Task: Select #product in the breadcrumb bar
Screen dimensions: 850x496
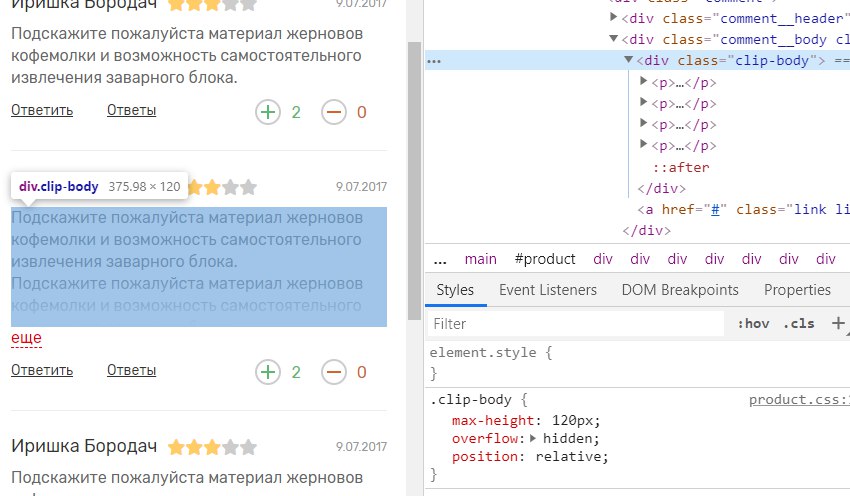Action: pyautogui.click(x=545, y=259)
